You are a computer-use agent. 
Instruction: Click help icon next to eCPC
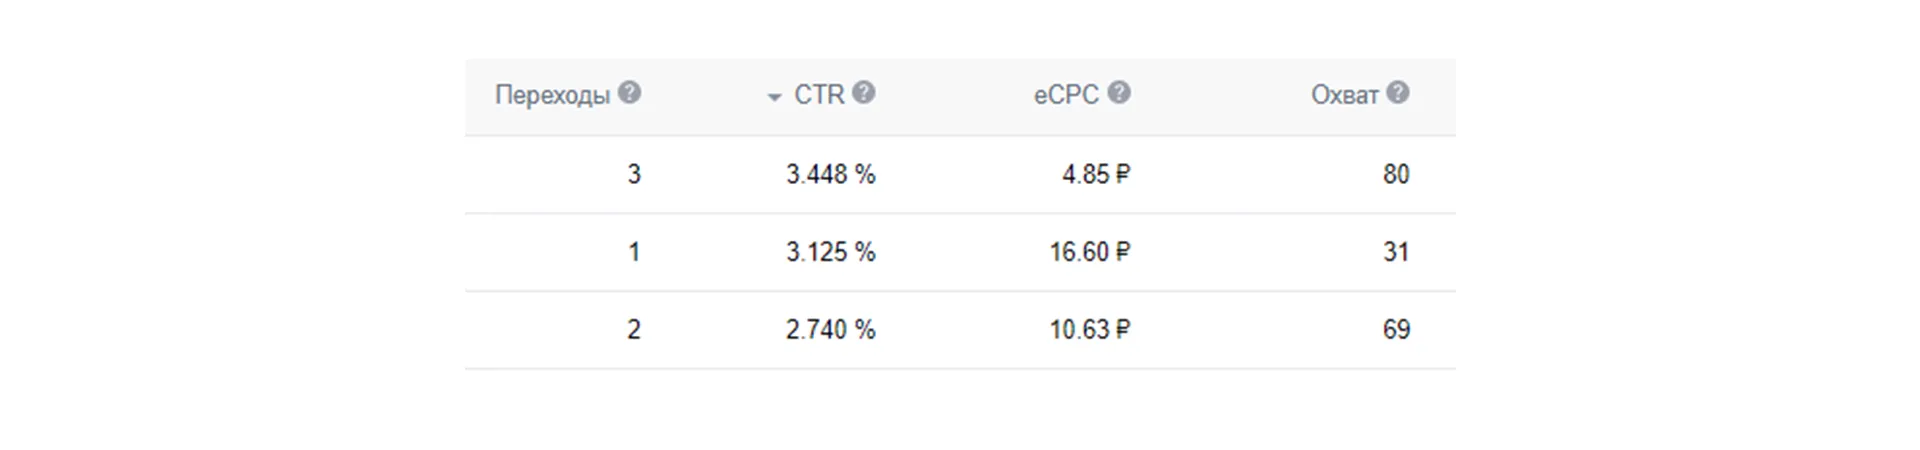pos(1119,93)
